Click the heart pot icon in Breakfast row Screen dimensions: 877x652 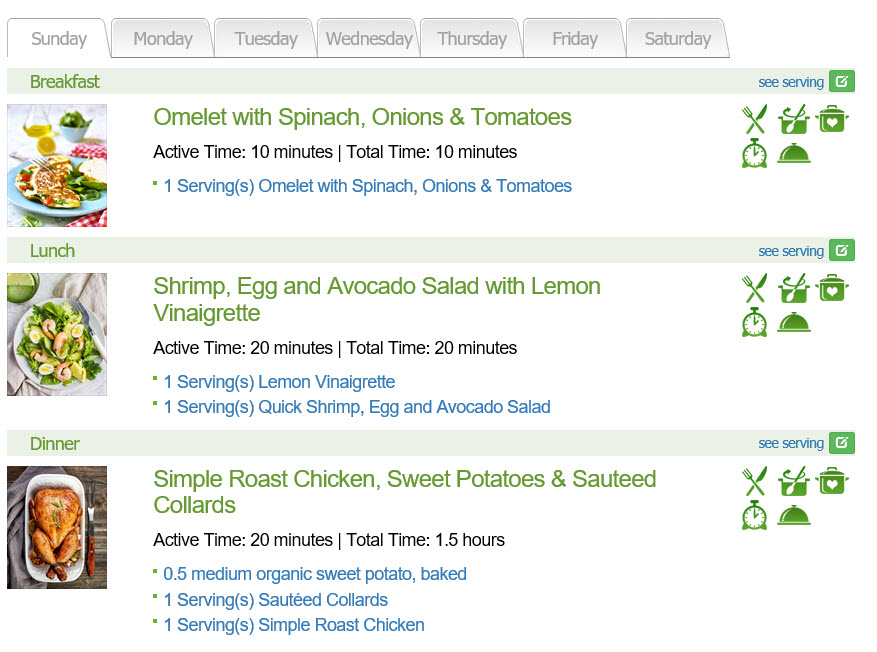832,119
